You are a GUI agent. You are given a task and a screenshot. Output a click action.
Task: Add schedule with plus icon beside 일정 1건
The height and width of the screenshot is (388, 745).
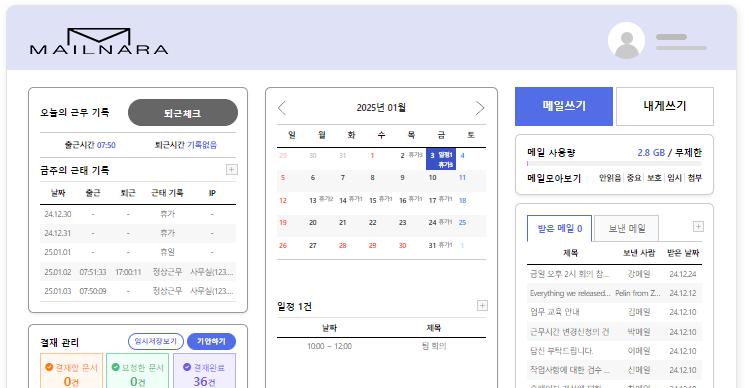(x=482, y=306)
